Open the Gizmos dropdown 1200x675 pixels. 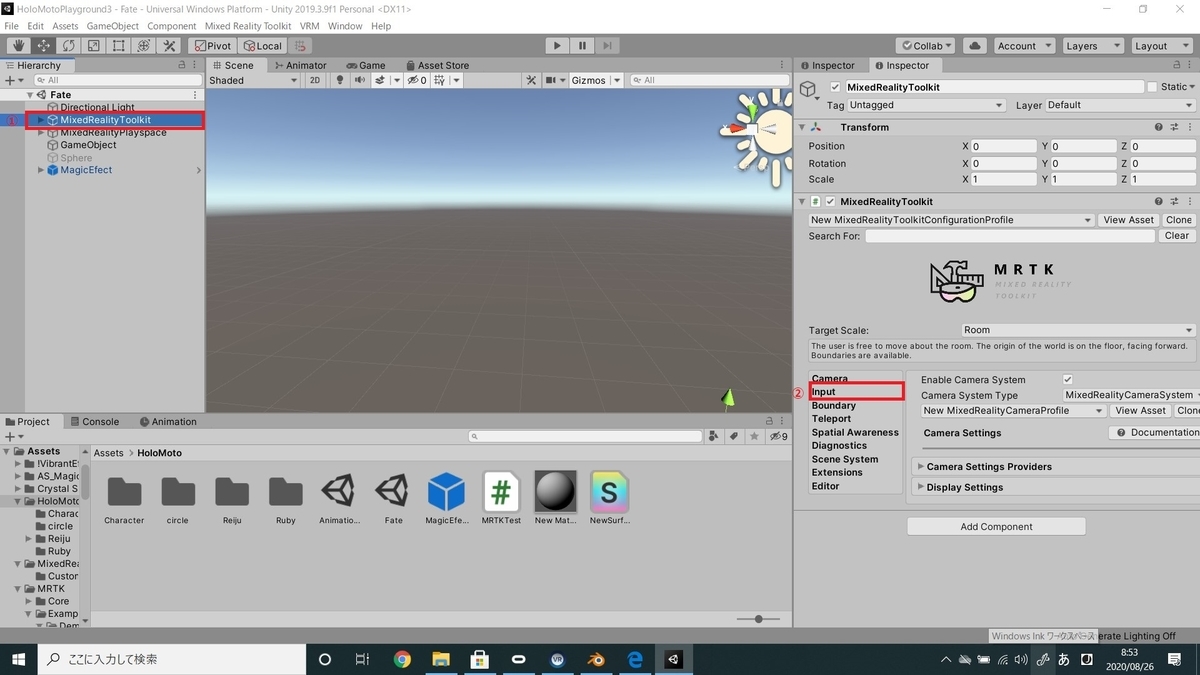596,80
